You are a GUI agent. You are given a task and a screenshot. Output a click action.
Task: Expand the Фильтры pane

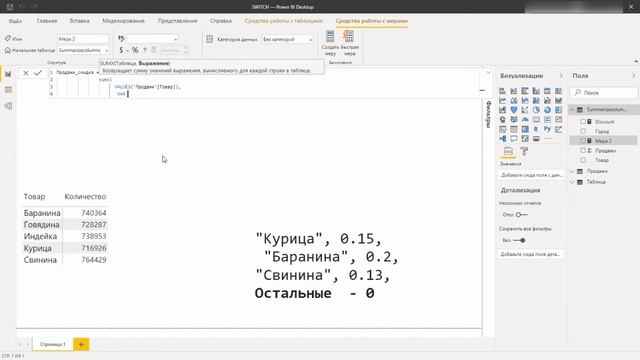pos(488,114)
